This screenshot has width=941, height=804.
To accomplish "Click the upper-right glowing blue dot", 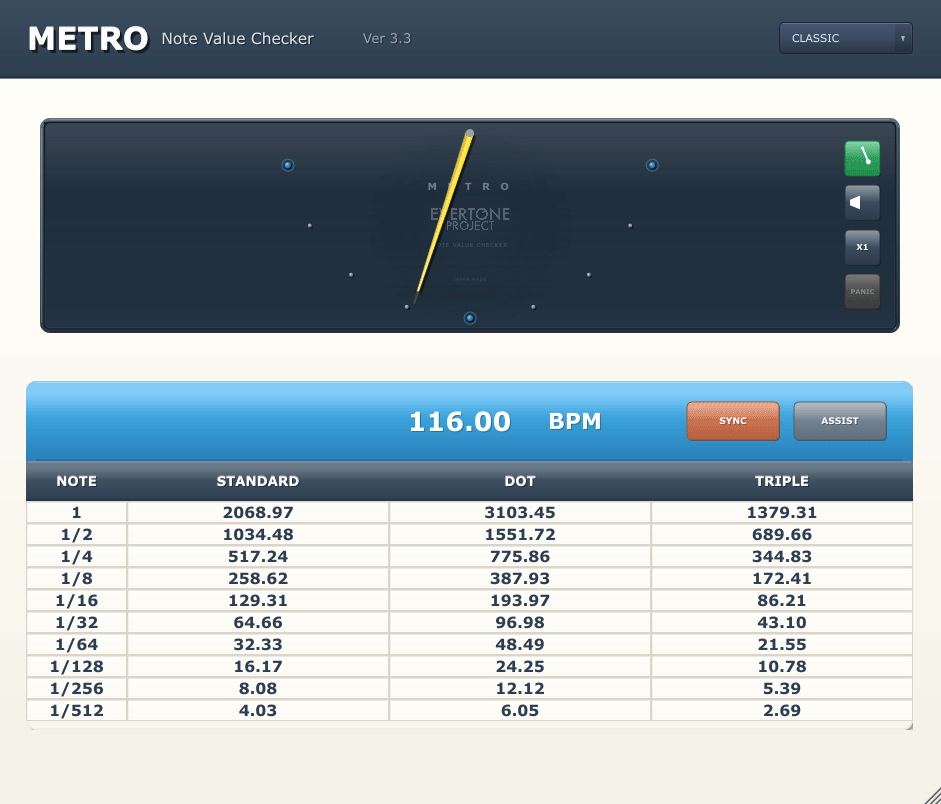I will 652,165.
